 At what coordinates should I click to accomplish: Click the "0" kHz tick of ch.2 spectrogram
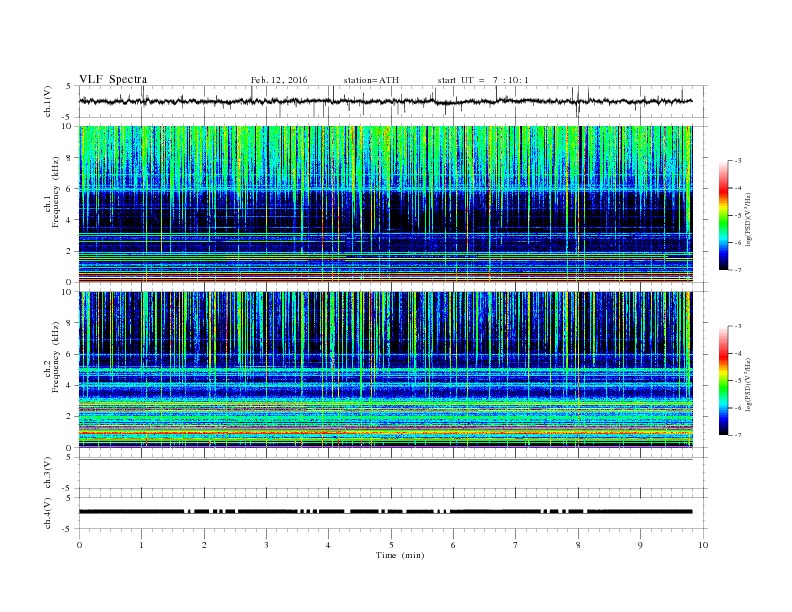click(x=69, y=447)
